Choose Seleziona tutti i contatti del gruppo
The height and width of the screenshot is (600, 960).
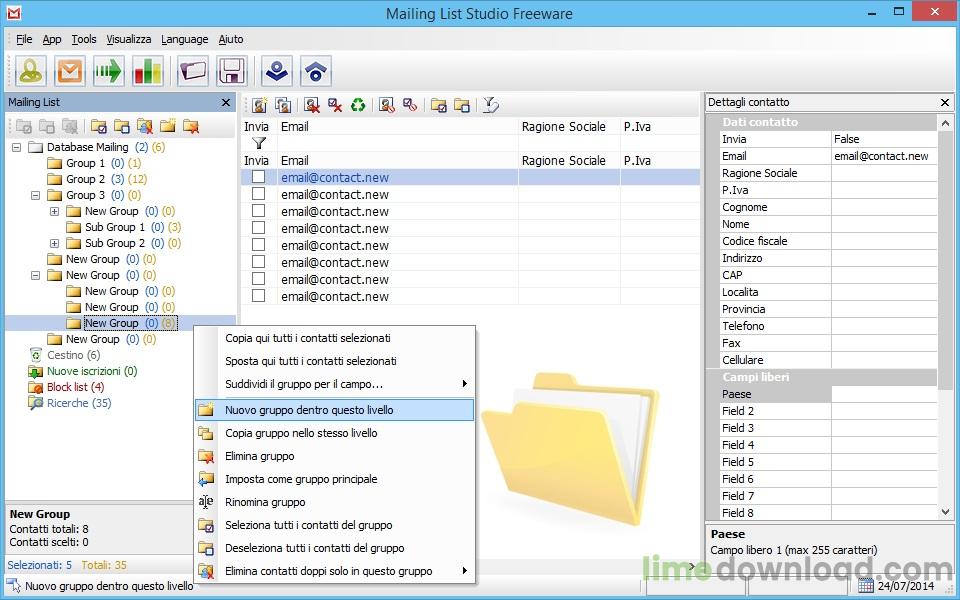pyautogui.click(x=335, y=525)
